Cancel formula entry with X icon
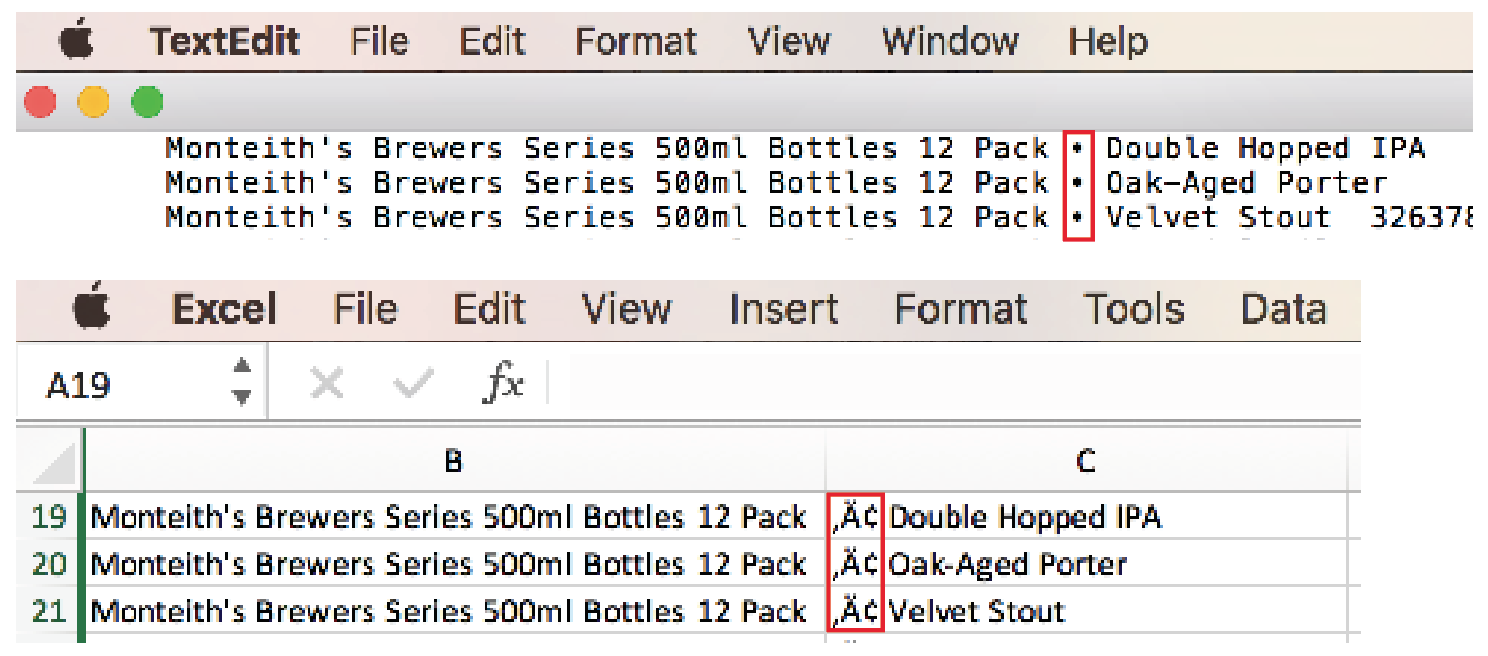Viewport: 1488px width, 656px height. 326,383
